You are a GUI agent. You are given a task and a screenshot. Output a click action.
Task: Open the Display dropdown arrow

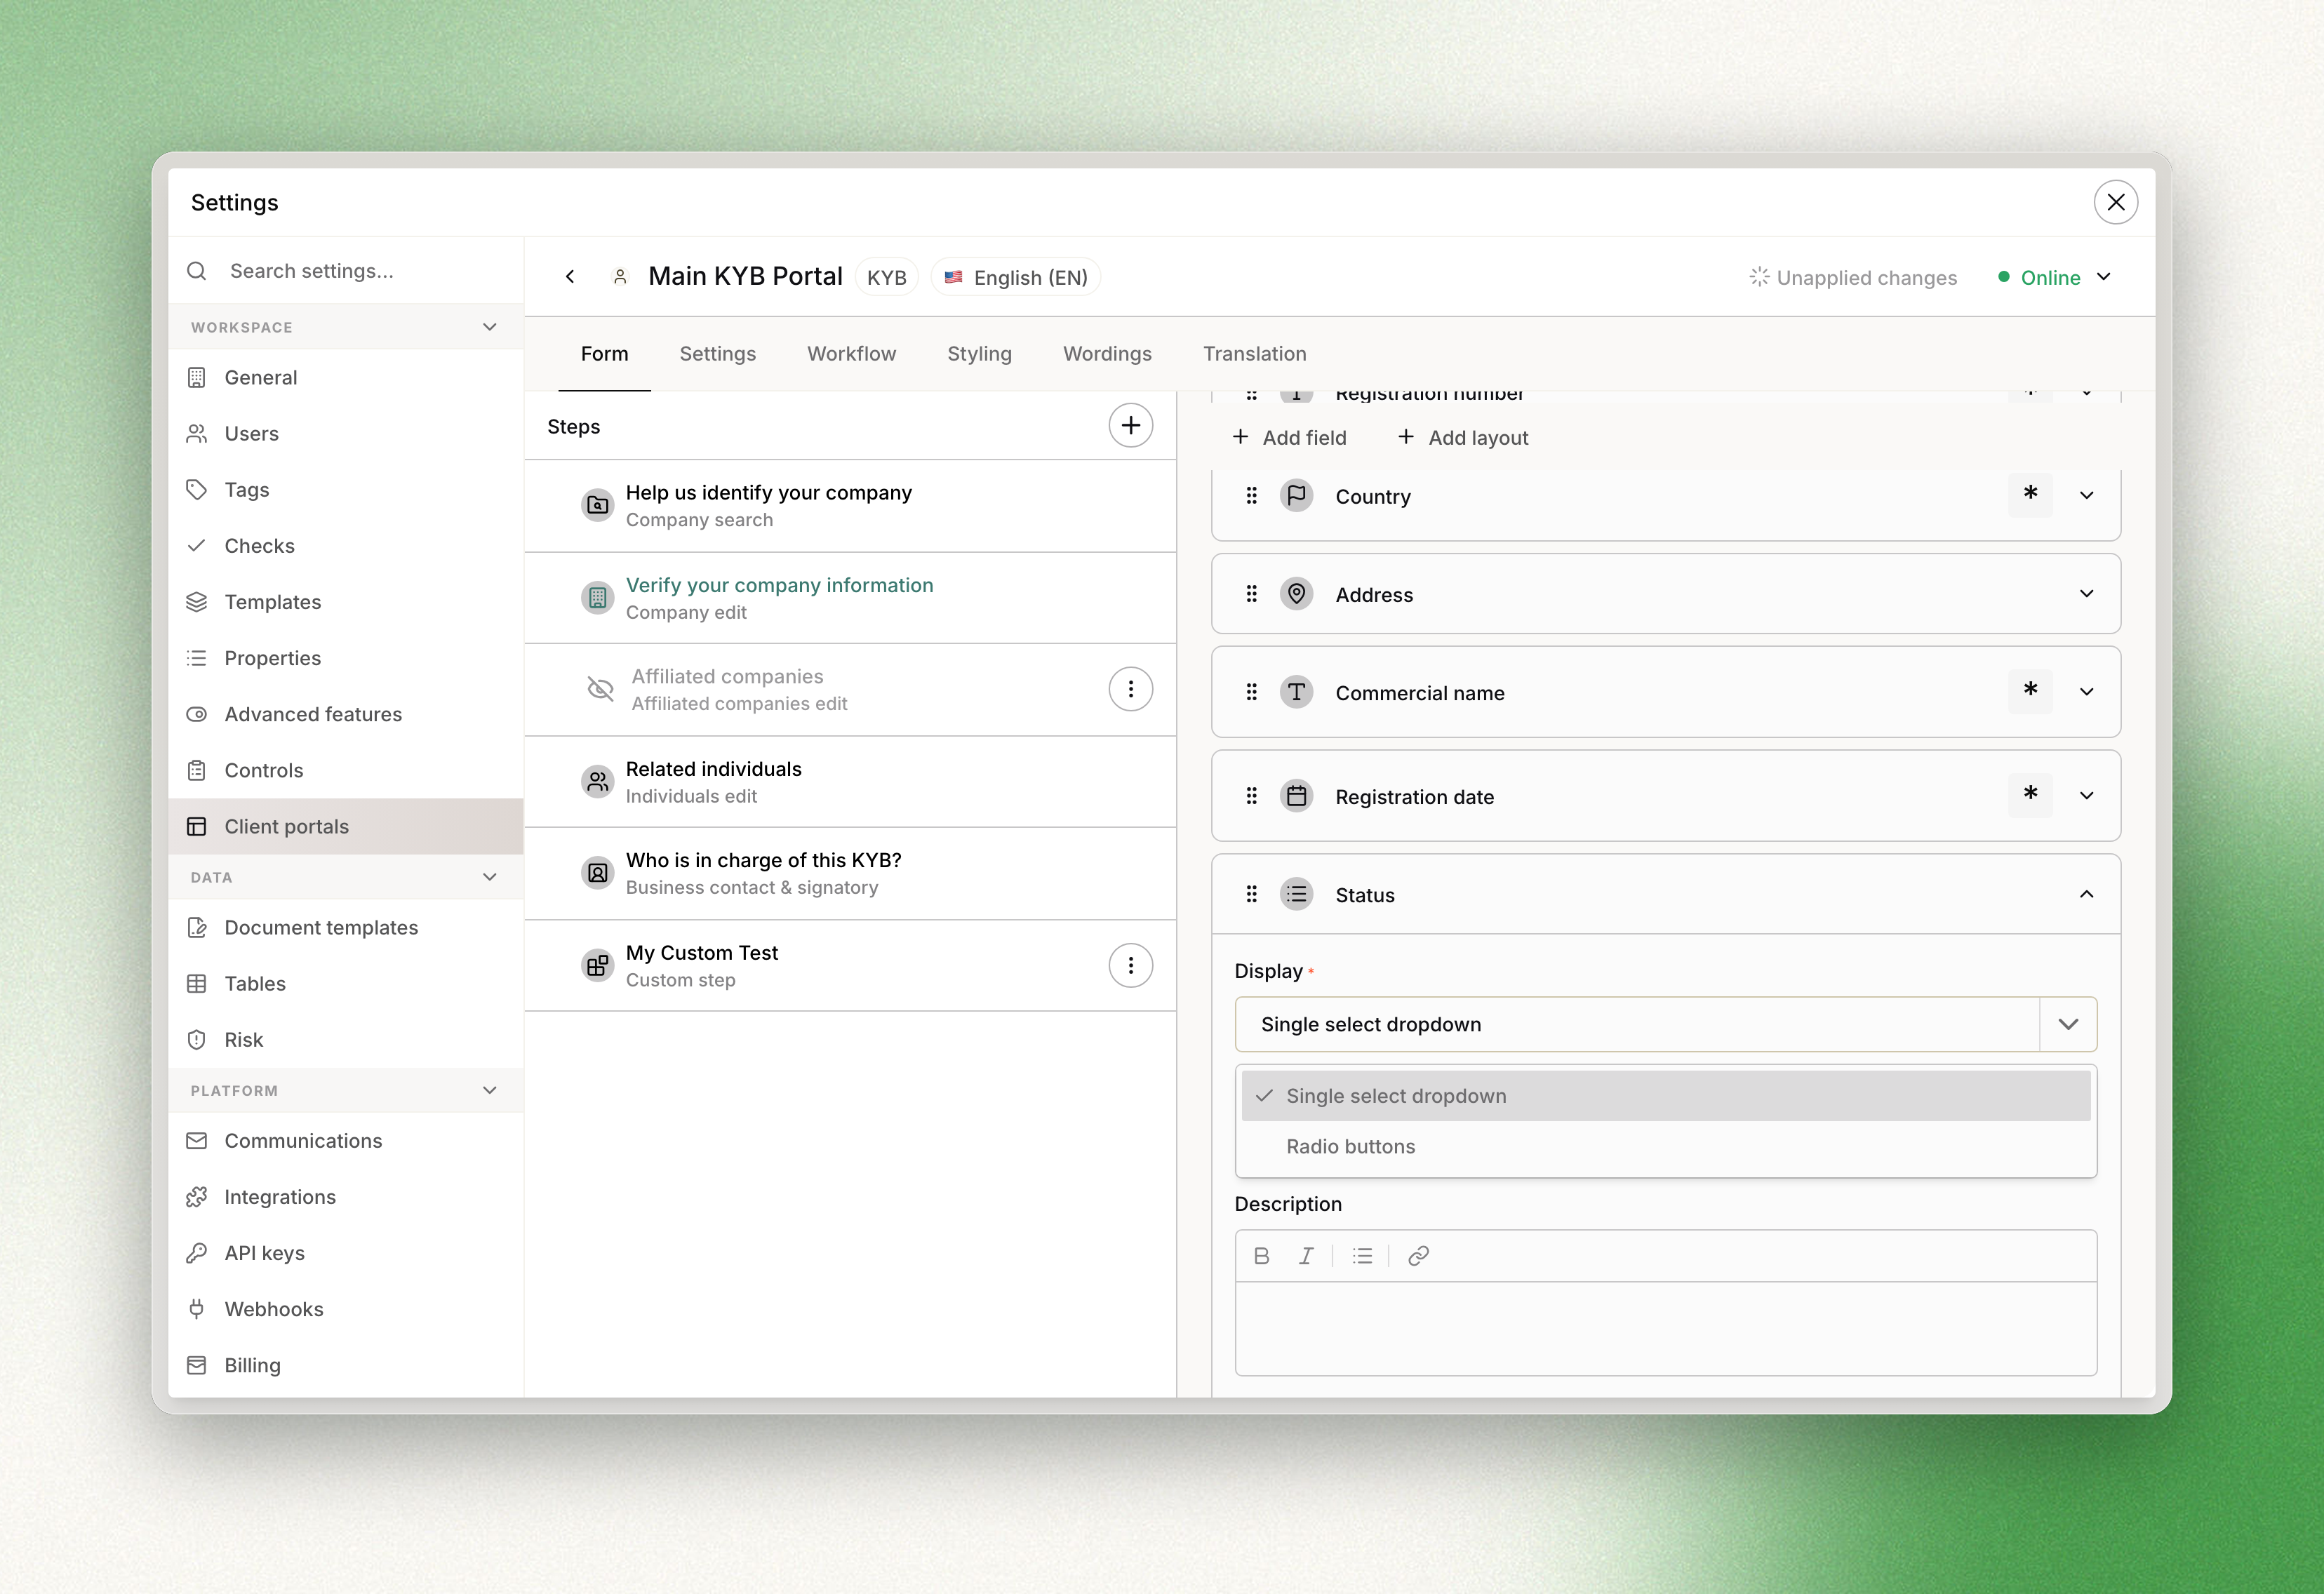point(2068,1024)
